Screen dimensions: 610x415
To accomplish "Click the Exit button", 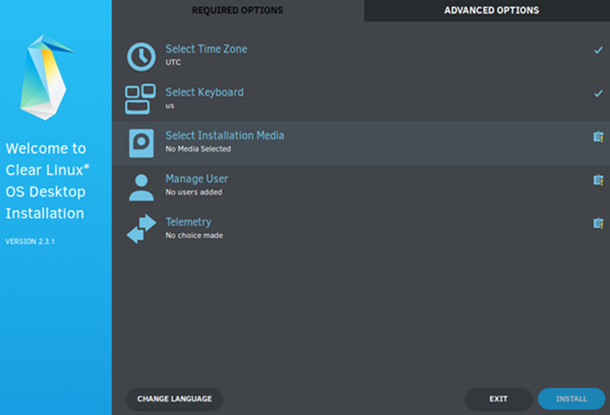I will click(x=498, y=399).
